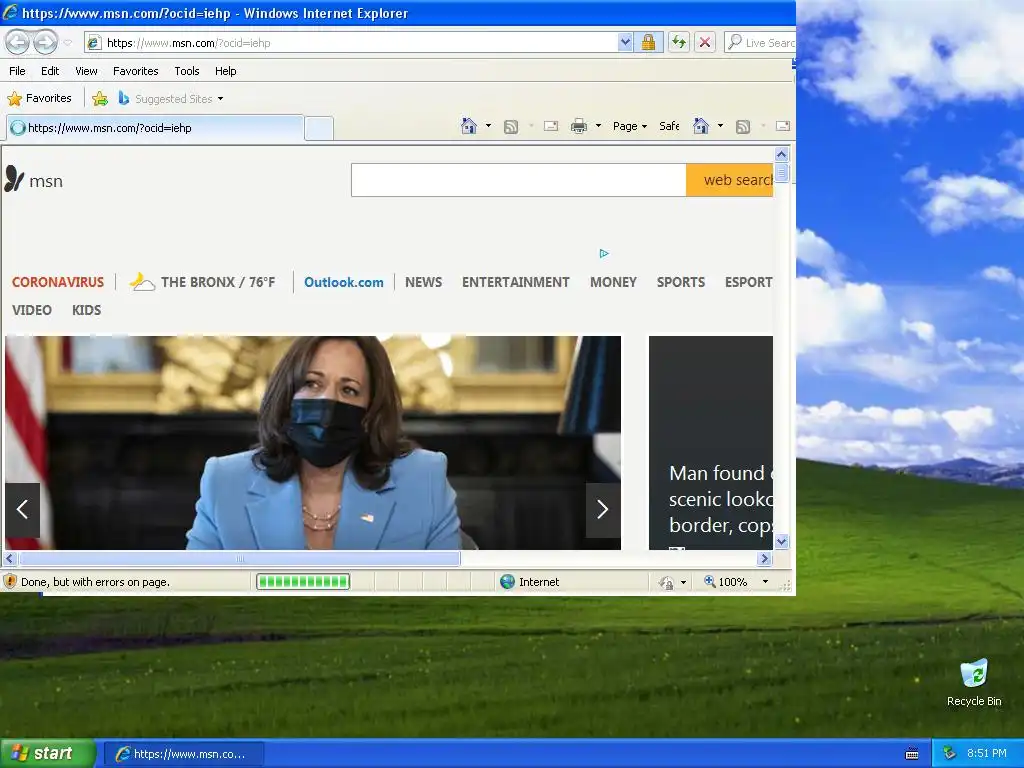1024x768 pixels.
Task: Click the weather cloud icon
Action: (x=142, y=282)
